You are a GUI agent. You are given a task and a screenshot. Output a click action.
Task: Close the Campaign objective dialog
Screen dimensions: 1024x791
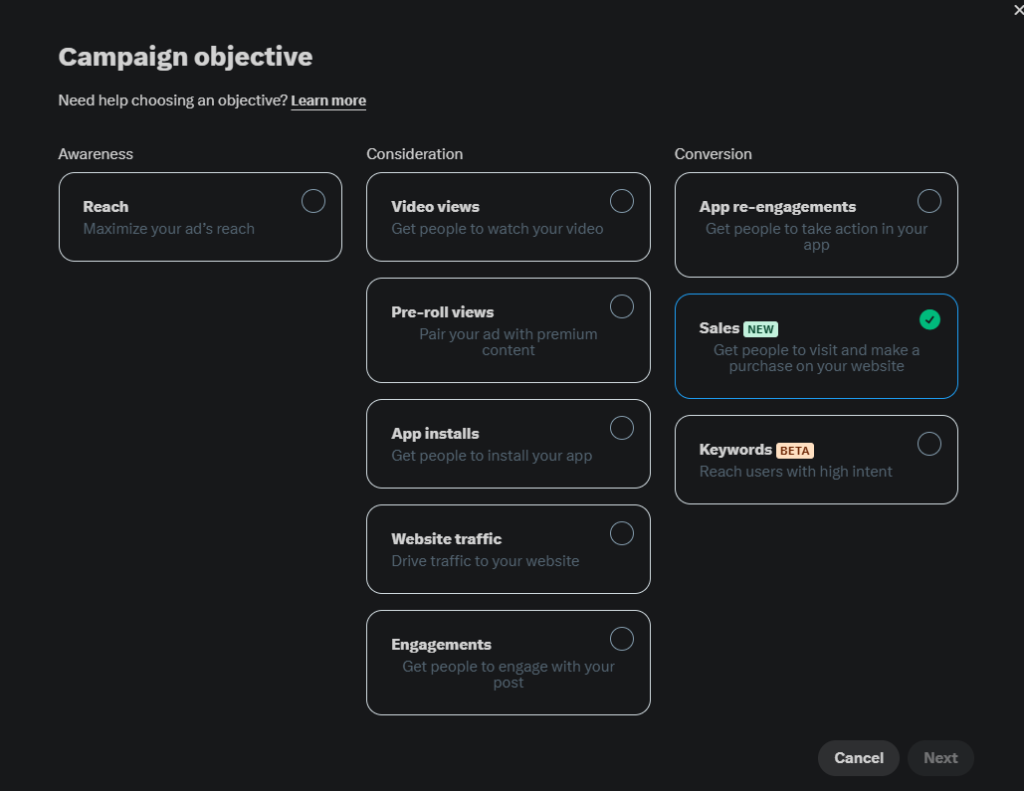pyautogui.click(x=1018, y=10)
